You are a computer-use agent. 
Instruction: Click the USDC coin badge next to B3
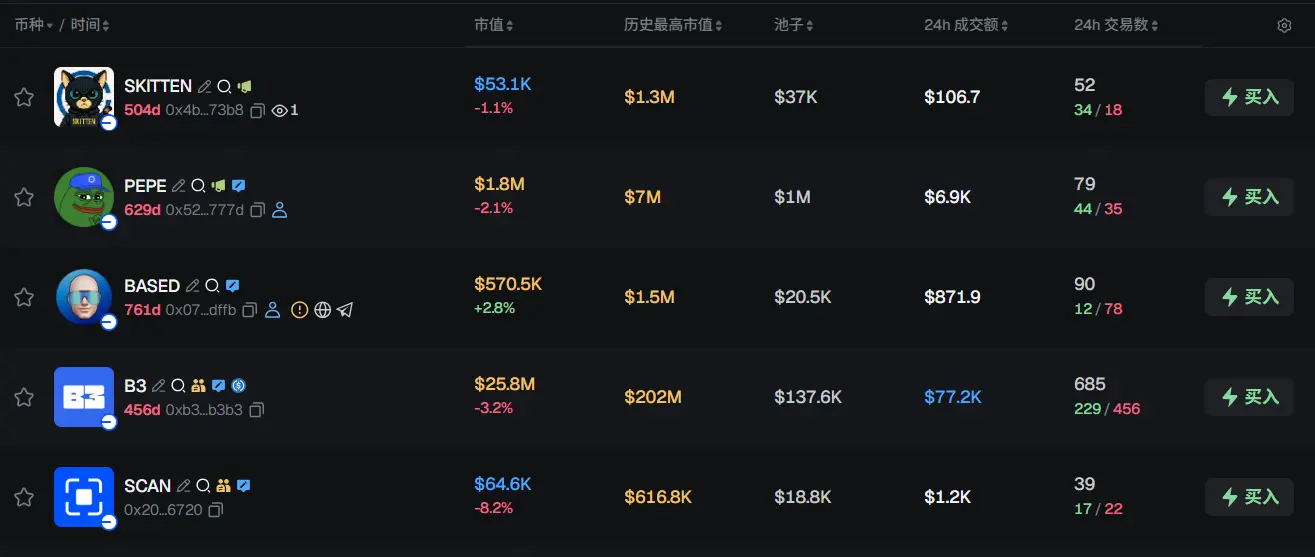click(x=238, y=386)
